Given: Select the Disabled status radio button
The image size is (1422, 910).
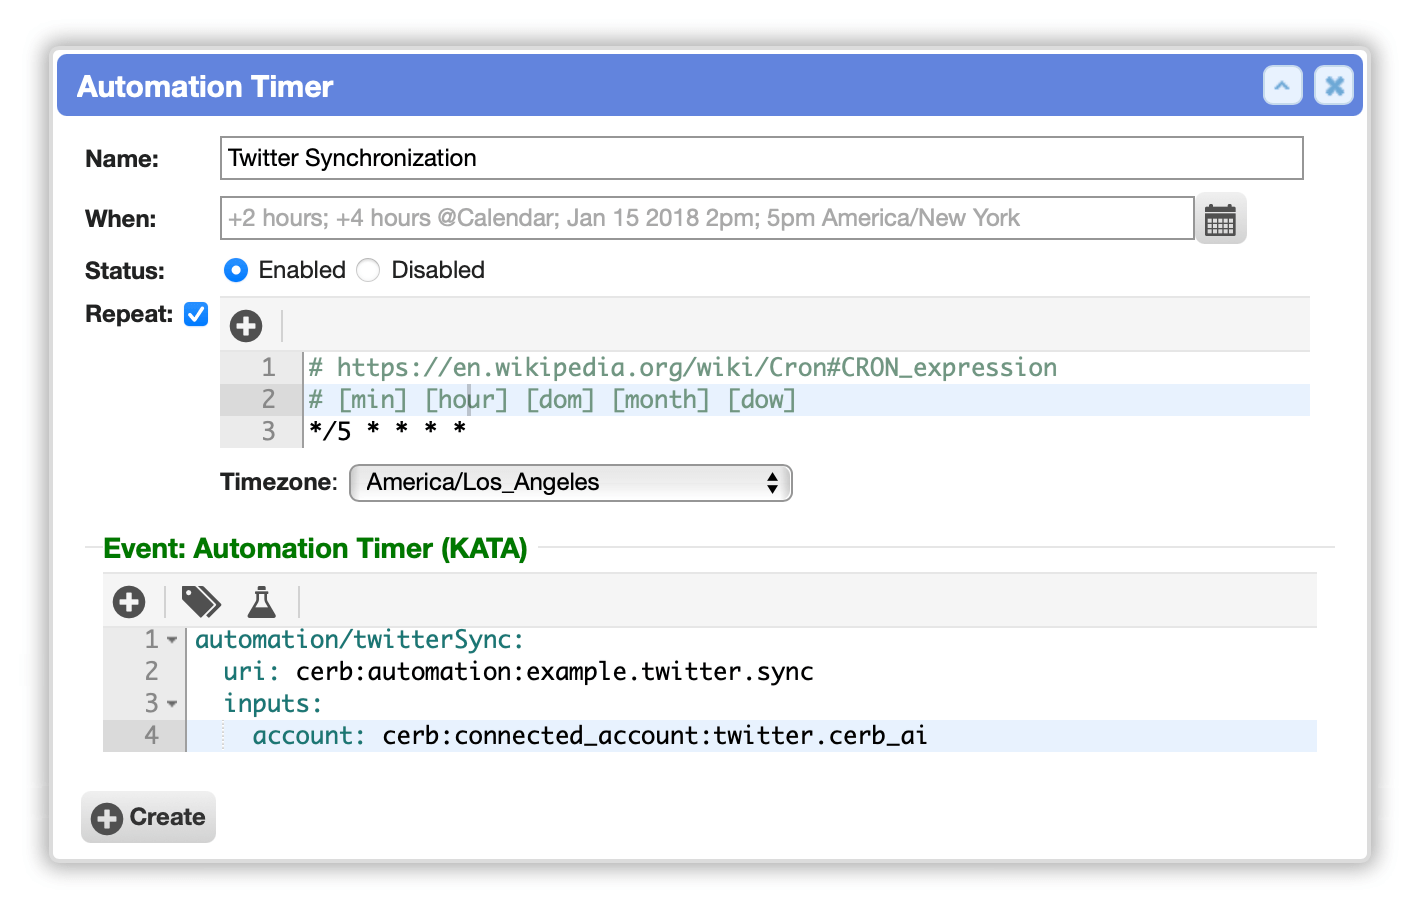Looking at the screenshot, I should pos(368,270).
